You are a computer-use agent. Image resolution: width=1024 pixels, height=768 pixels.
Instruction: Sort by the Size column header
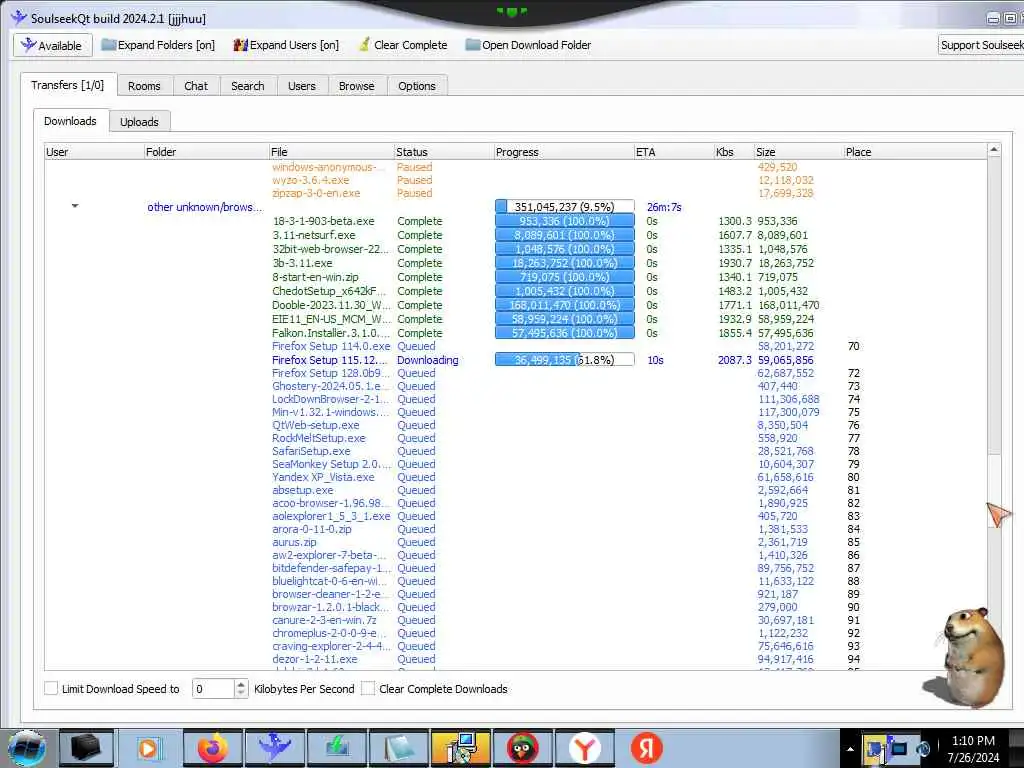799,152
